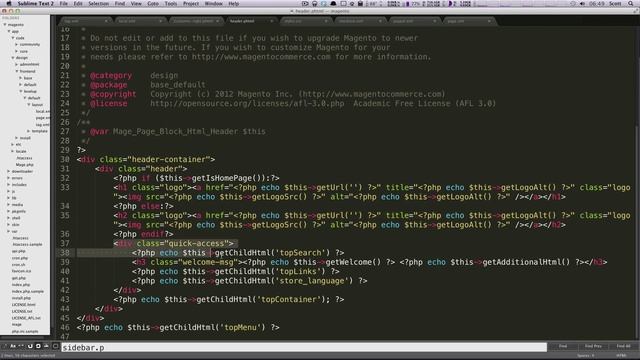
Task: Open Mage.php in the sidebar
Action: coord(24,164)
